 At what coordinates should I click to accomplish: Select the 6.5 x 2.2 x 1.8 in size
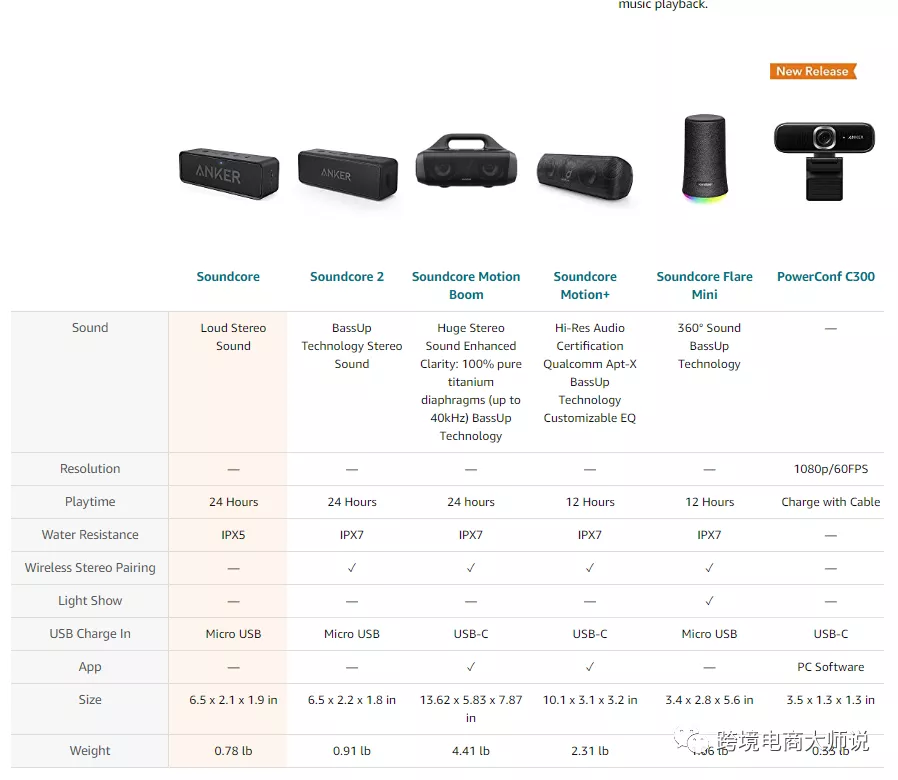[x=352, y=700]
